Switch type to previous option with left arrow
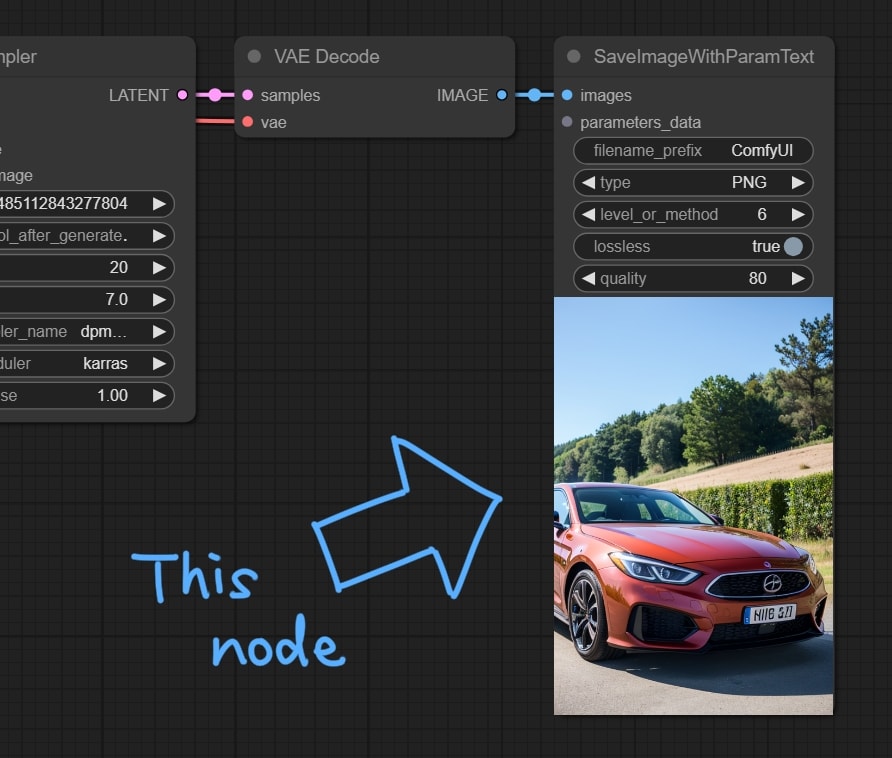 (x=588, y=183)
